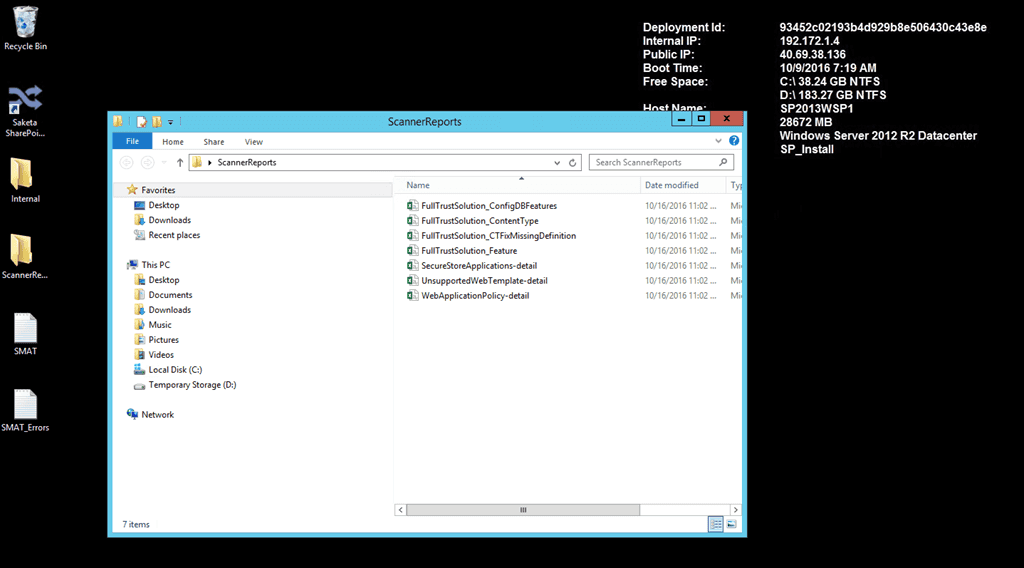
Task: Open Downloads under Favorites
Action: [x=169, y=220]
